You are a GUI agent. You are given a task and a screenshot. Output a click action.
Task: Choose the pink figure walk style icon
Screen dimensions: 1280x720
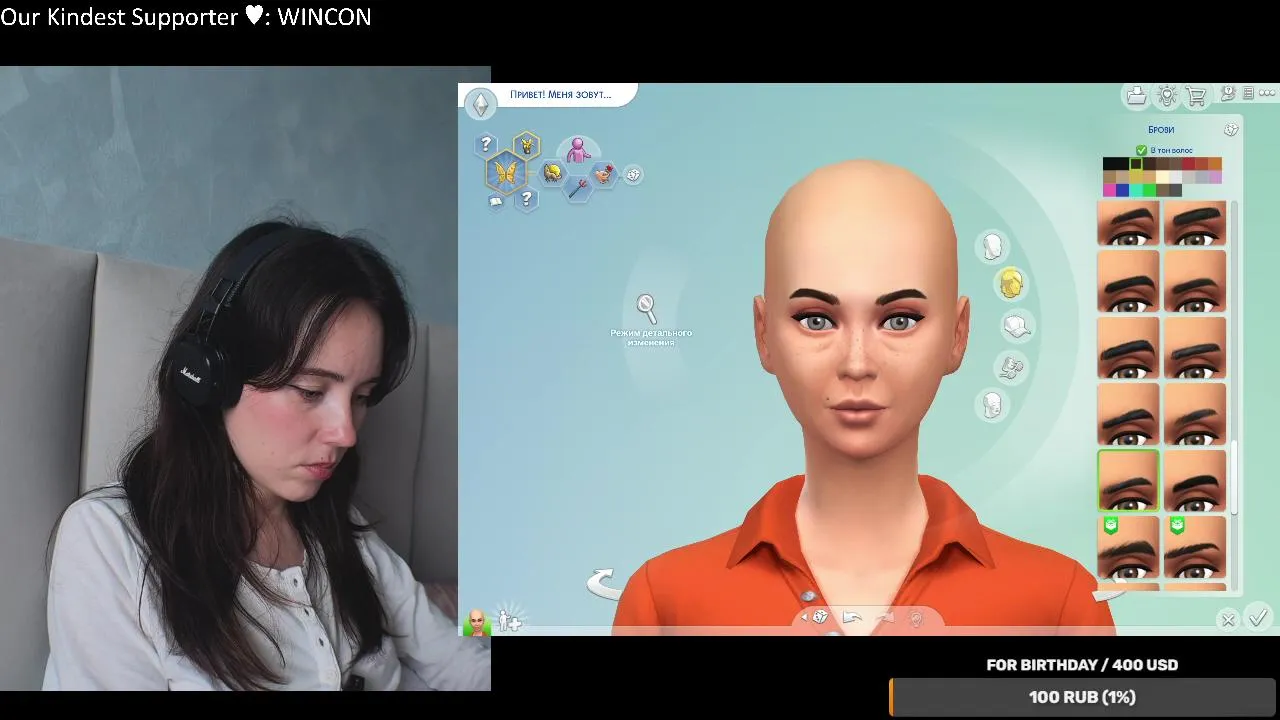[x=578, y=150]
